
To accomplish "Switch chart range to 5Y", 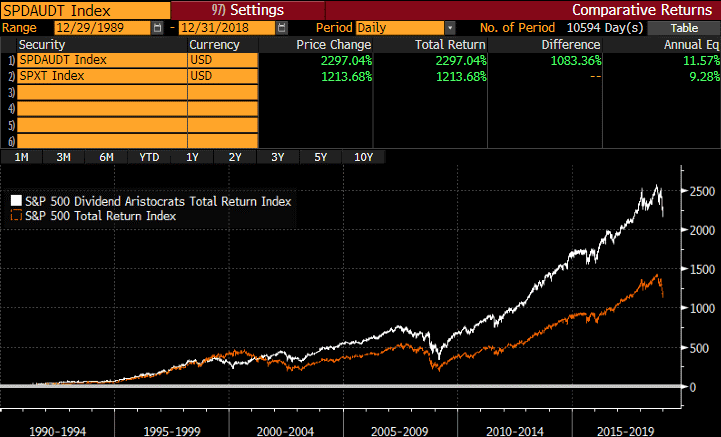I will (320, 157).
